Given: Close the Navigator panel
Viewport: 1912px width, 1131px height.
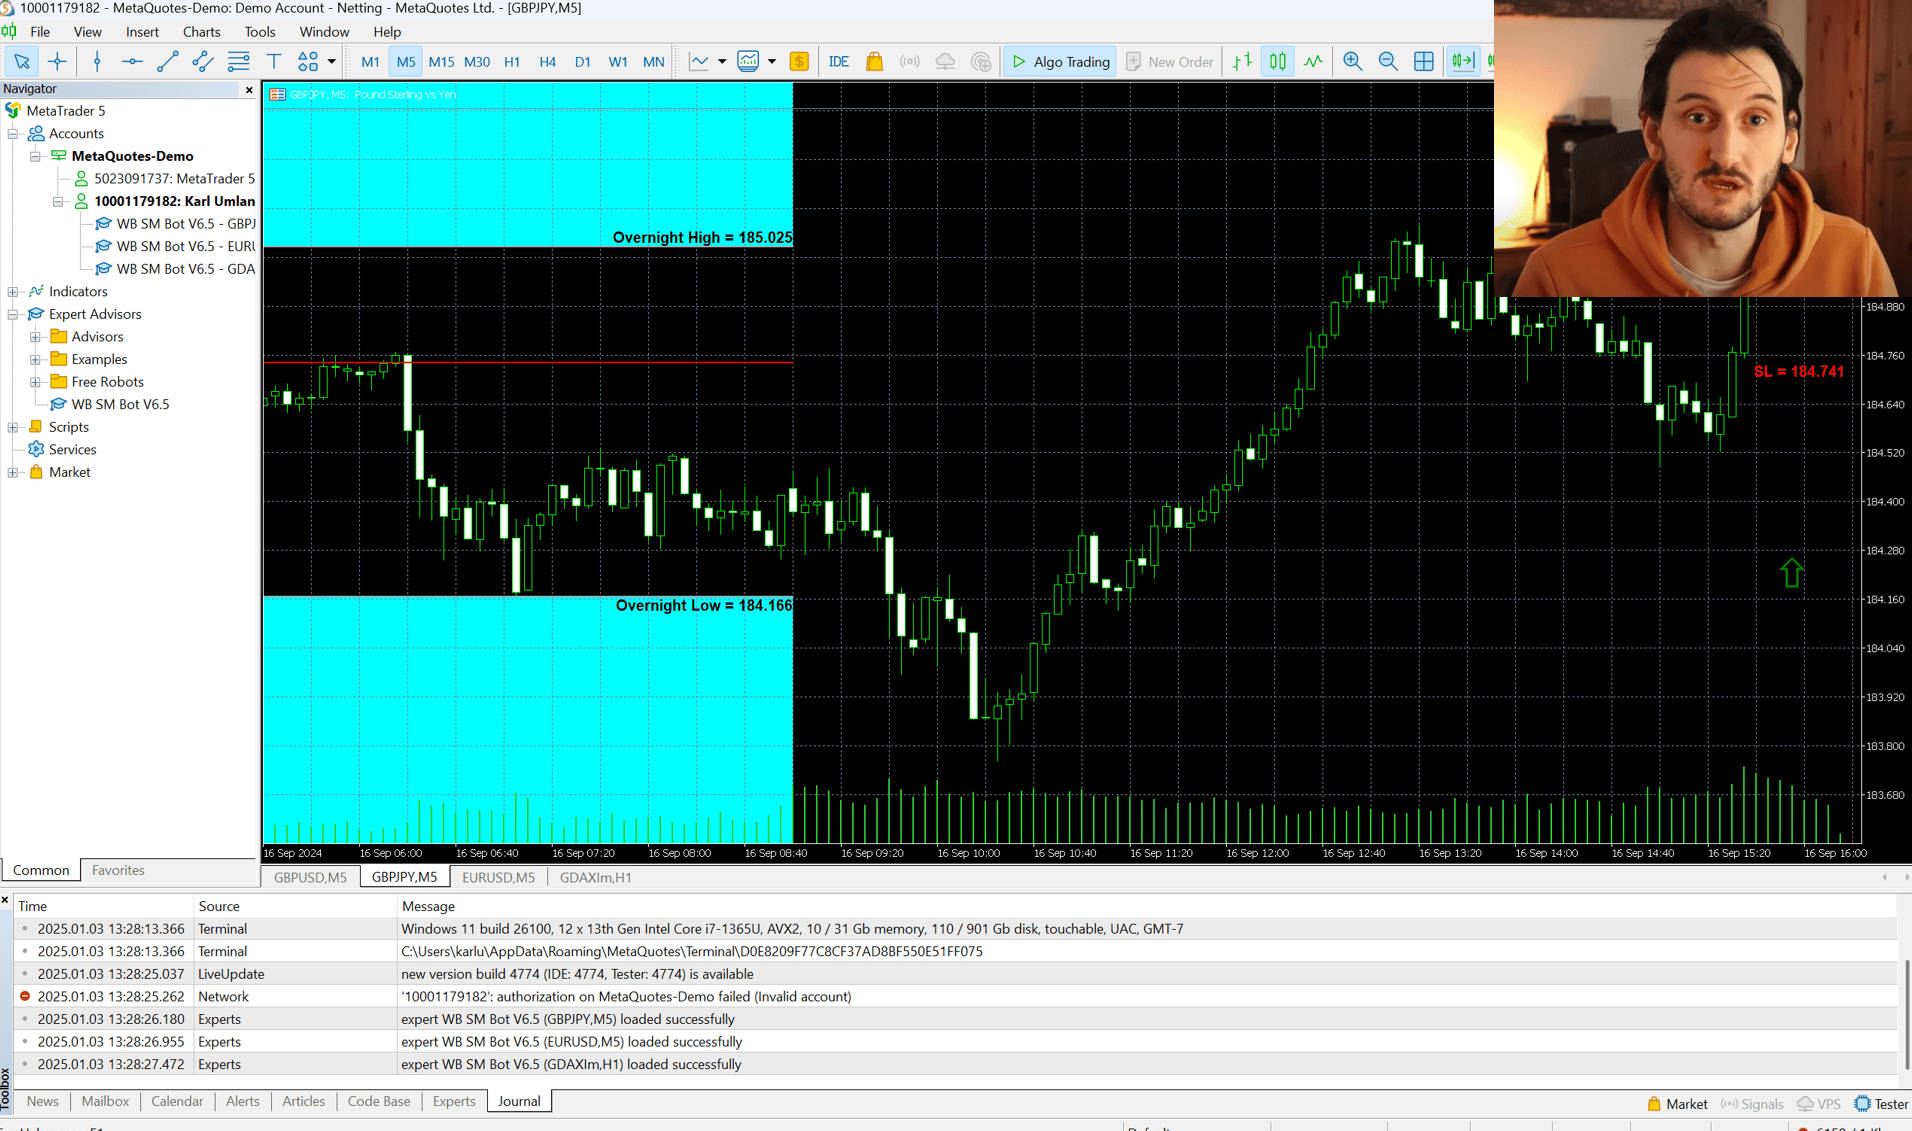Looking at the screenshot, I should [249, 90].
